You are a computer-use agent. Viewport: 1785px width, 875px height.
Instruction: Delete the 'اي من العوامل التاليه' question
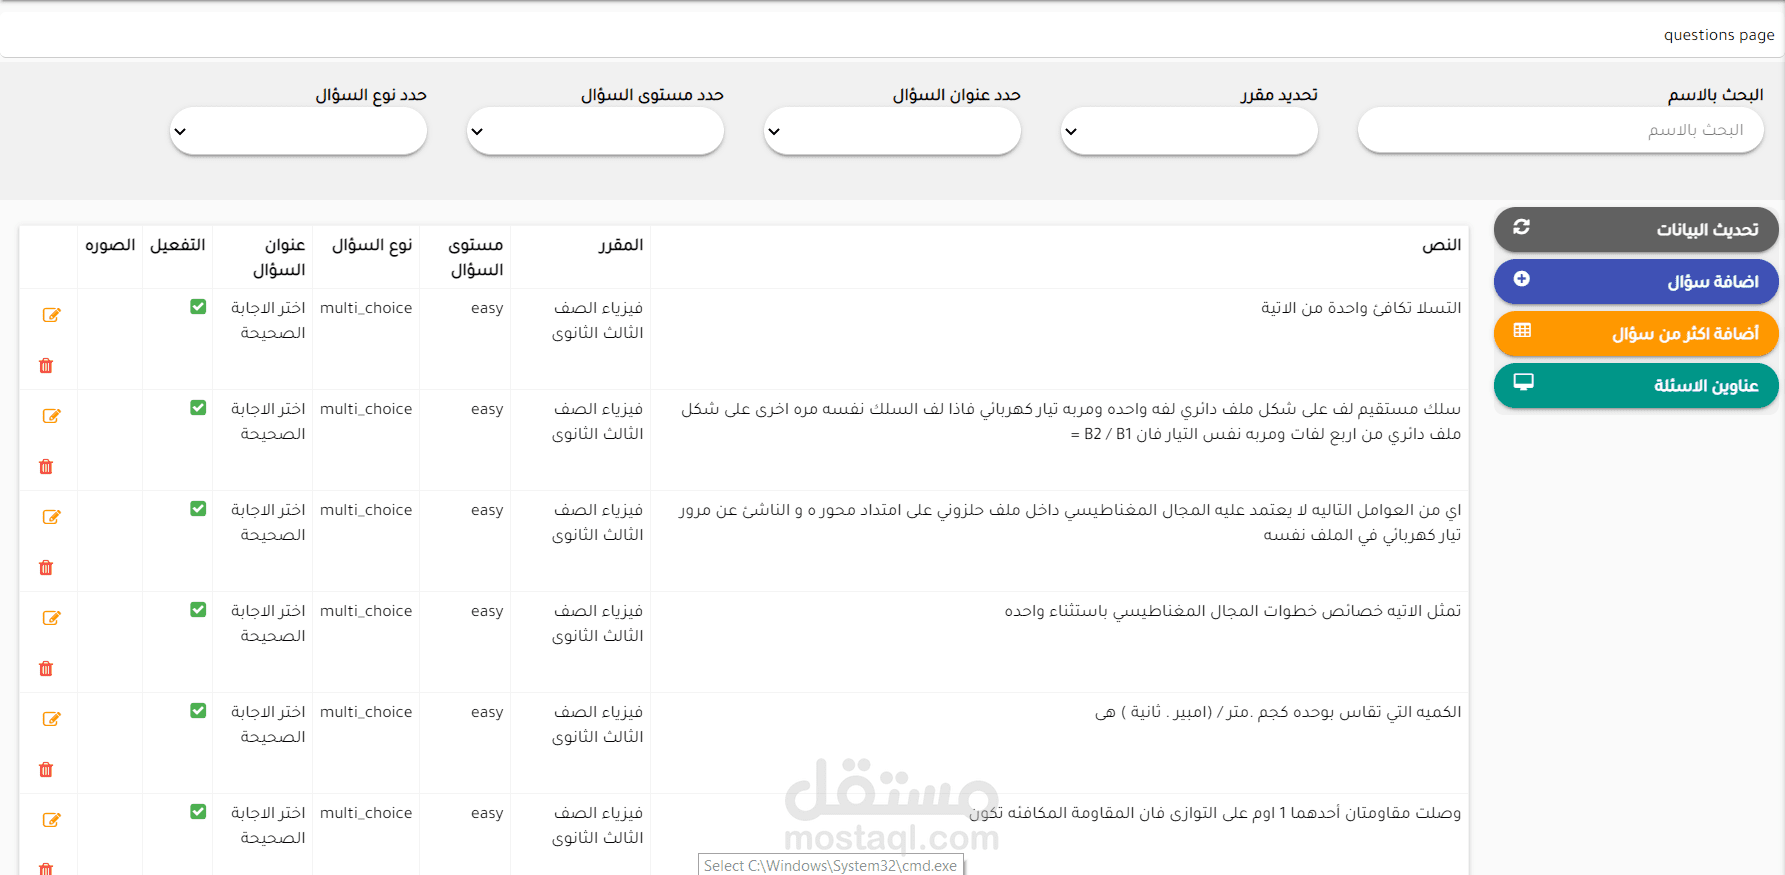click(46, 568)
